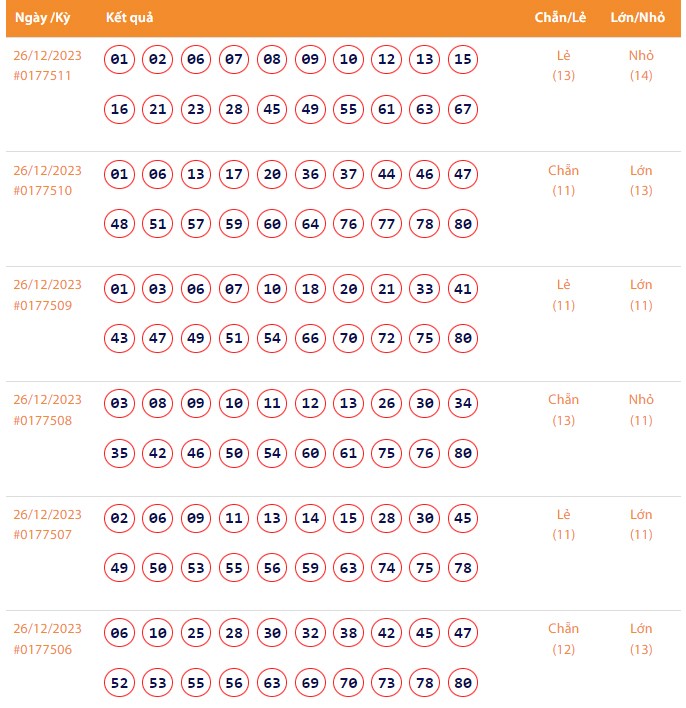Click ball 41 in draw #0177509
Screen dimensions: 686x708
click(x=462, y=289)
